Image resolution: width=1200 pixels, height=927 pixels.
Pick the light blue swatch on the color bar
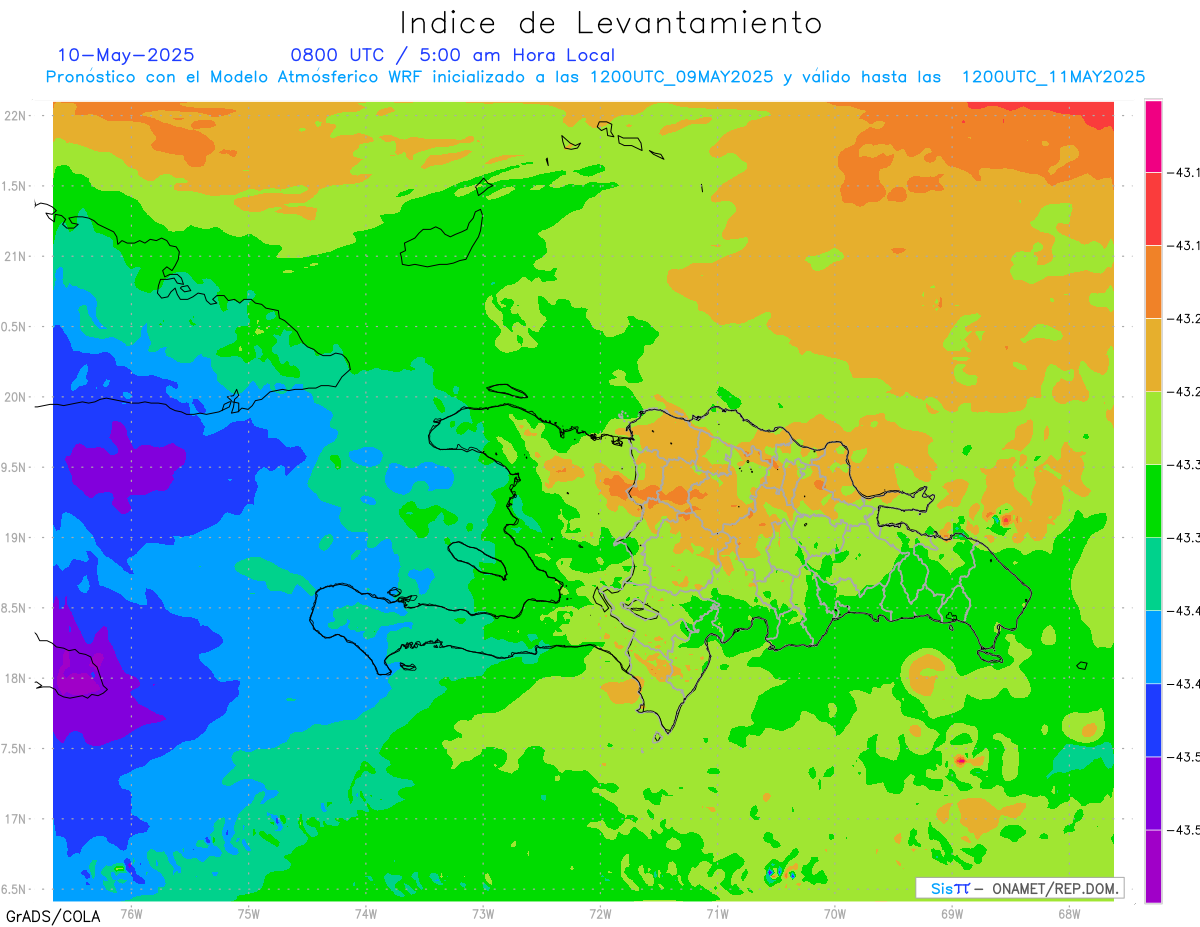pyautogui.click(x=1153, y=647)
